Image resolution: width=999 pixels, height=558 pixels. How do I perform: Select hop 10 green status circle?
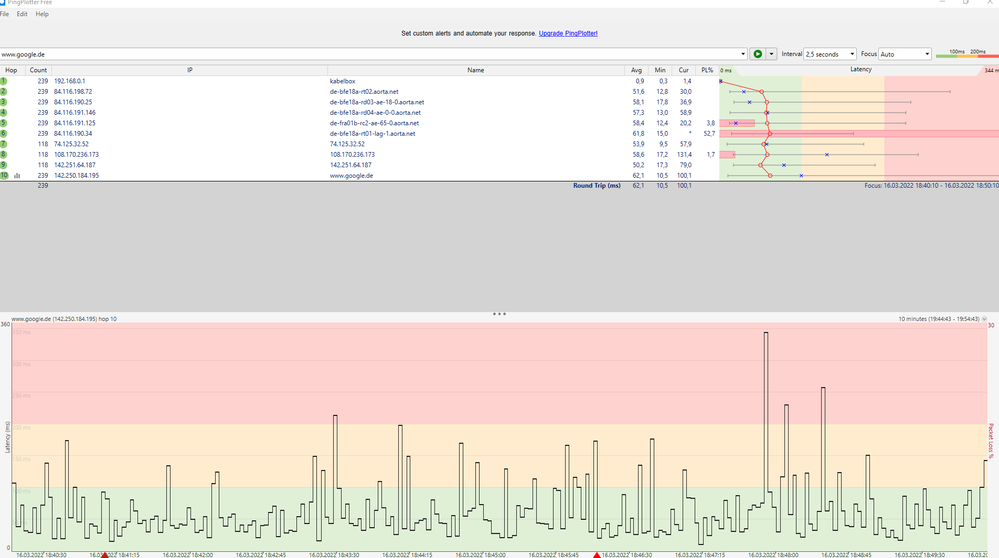(x=4, y=175)
